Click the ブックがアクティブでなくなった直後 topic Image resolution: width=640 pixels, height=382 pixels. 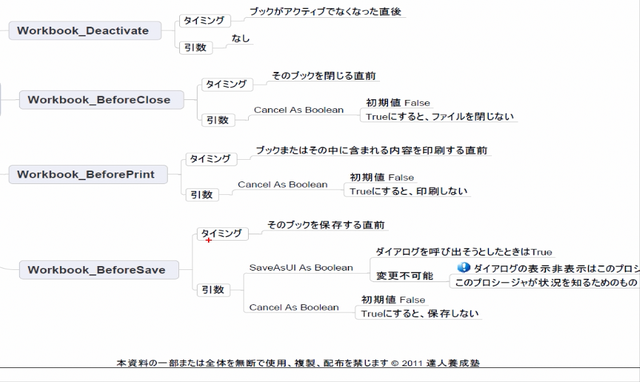[x=325, y=12]
